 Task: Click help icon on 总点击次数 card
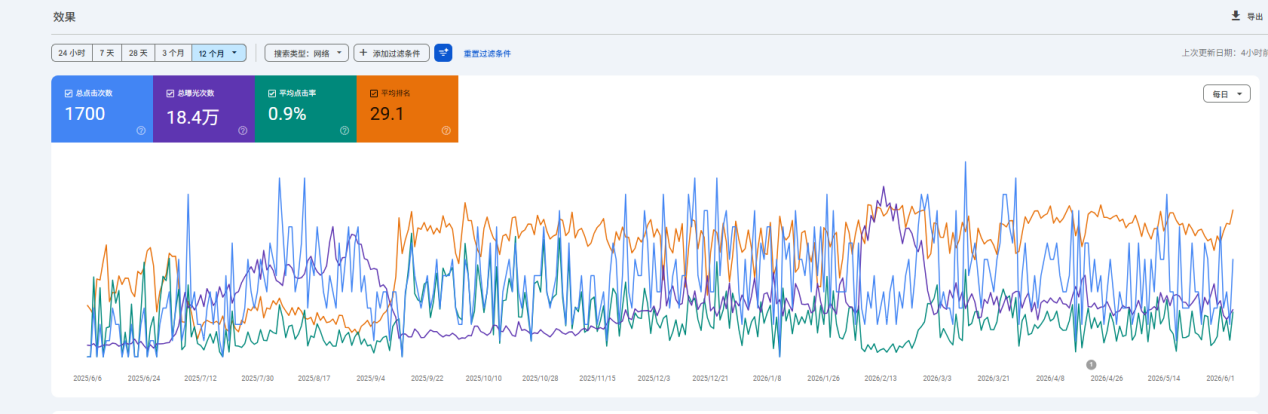[x=141, y=130]
